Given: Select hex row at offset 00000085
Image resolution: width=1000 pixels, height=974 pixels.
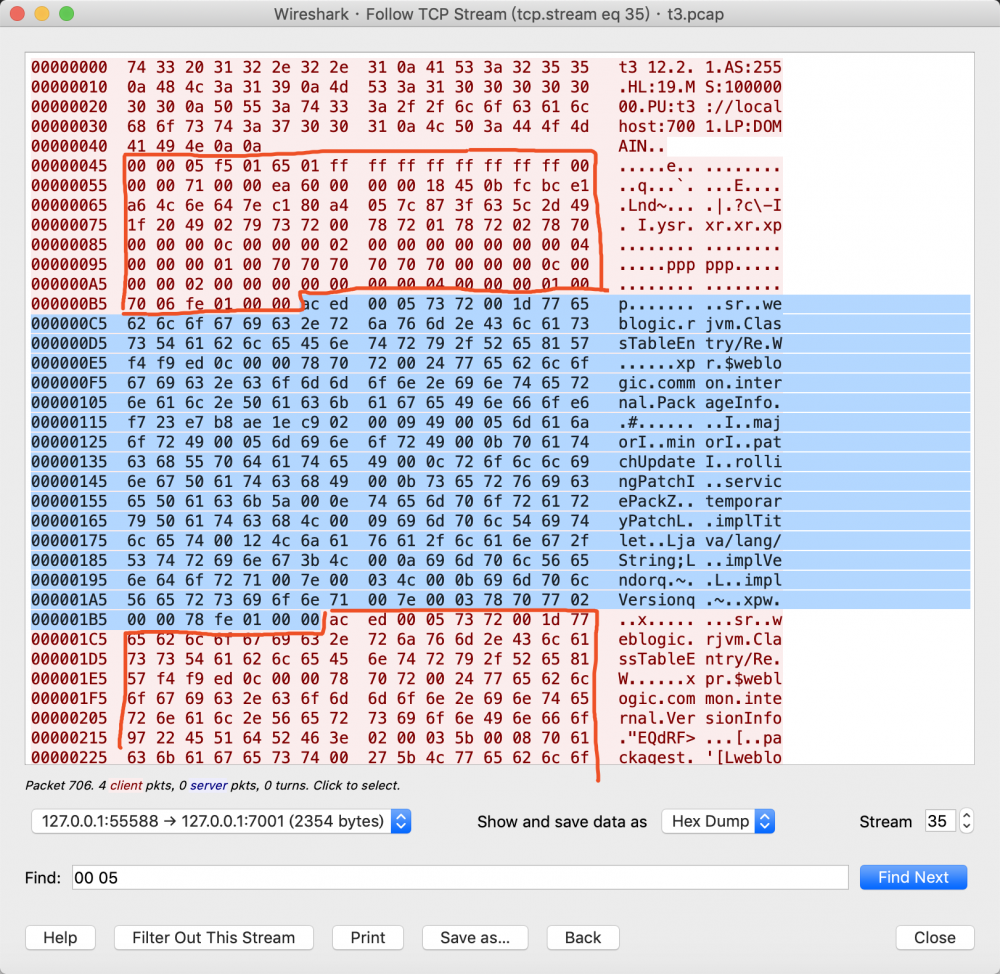Looking at the screenshot, I should [406, 245].
